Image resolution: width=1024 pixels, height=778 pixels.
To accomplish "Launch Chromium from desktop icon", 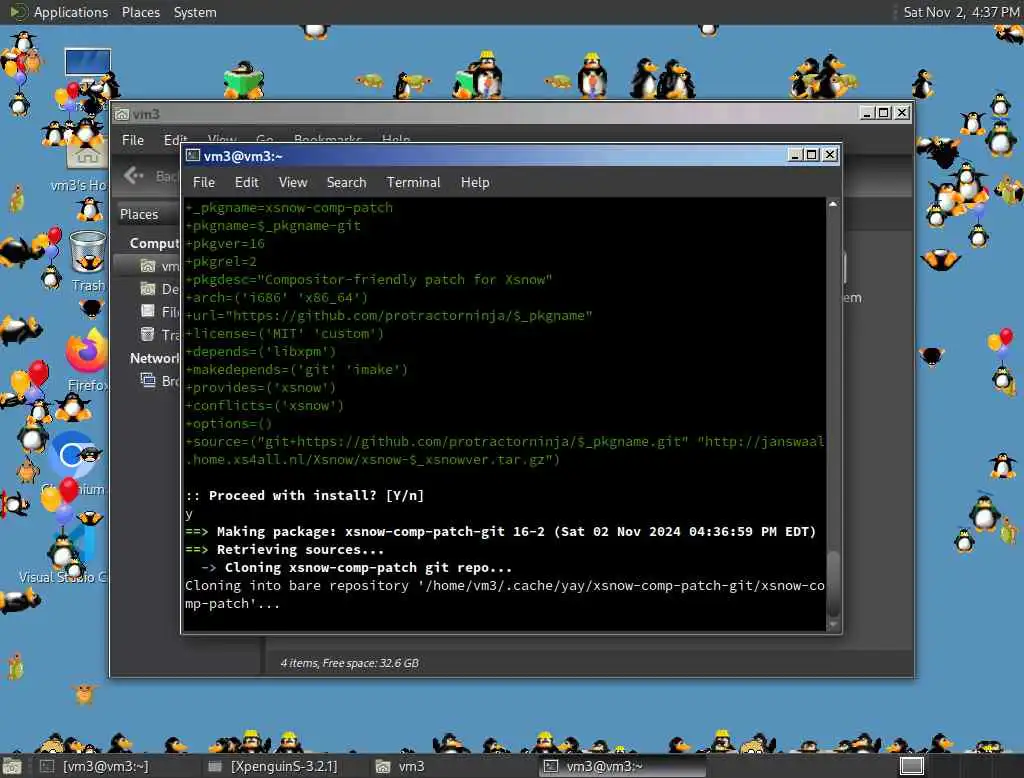I will 73,455.
